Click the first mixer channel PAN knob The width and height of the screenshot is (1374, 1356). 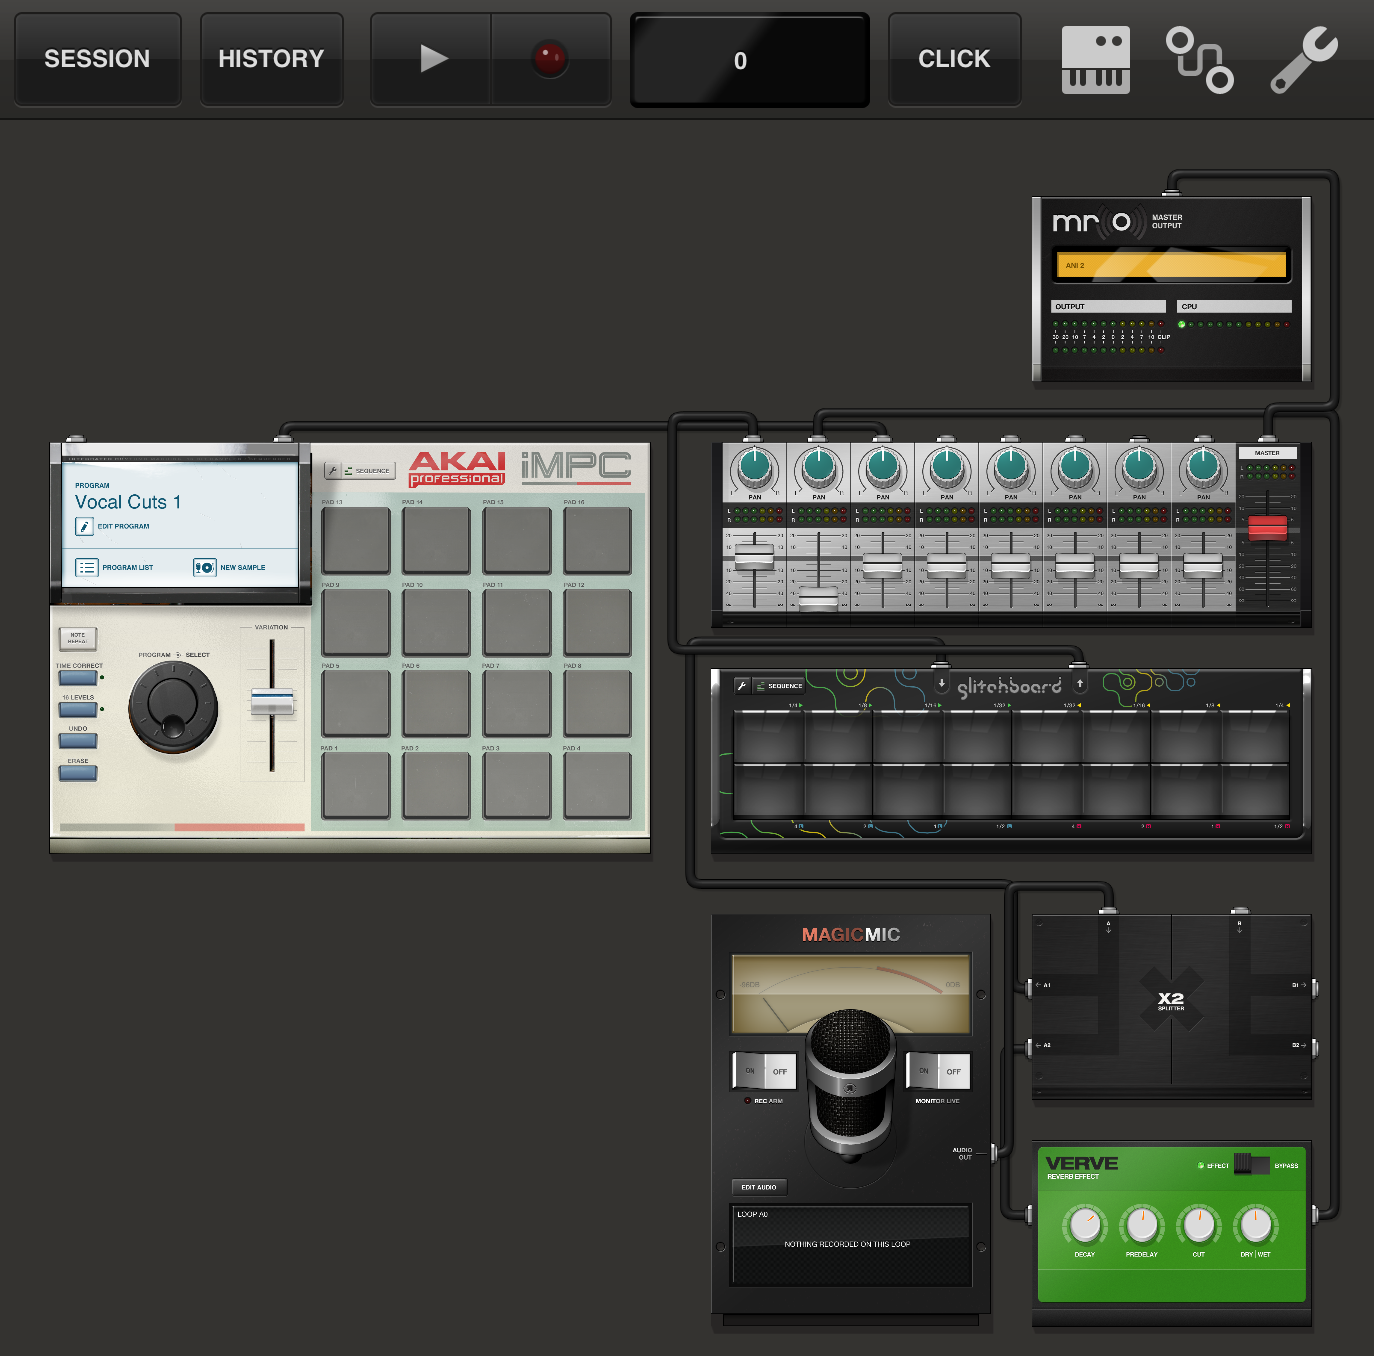tap(755, 466)
